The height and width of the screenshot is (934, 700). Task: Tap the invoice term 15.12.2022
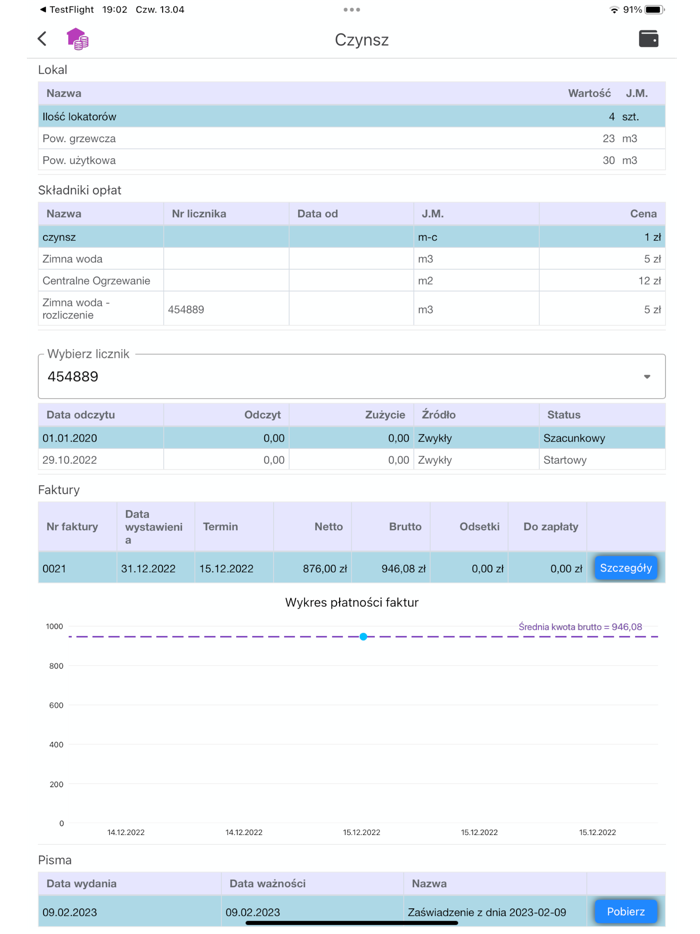(226, 568)
